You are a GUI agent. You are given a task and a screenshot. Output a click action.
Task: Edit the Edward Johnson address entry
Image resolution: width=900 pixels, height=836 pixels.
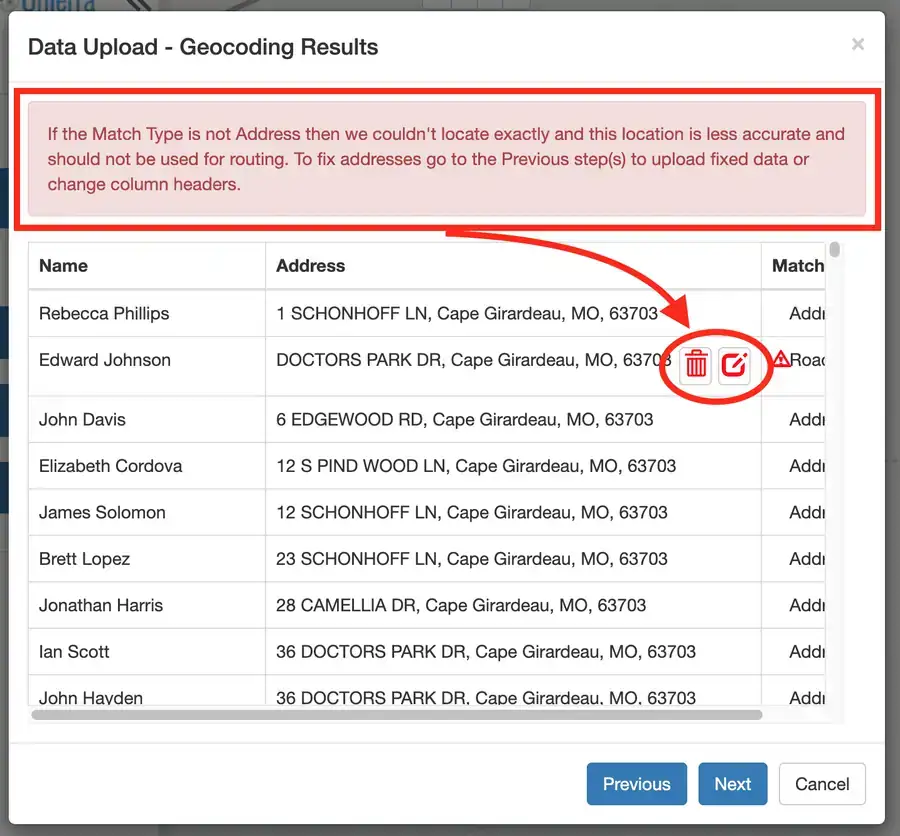point(734,365)
